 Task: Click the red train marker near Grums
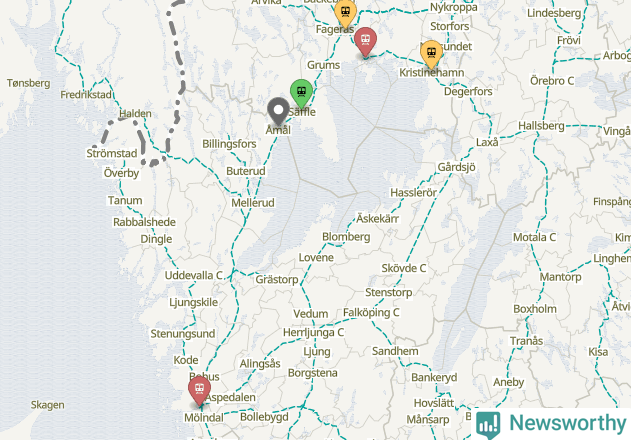point(365,40)
